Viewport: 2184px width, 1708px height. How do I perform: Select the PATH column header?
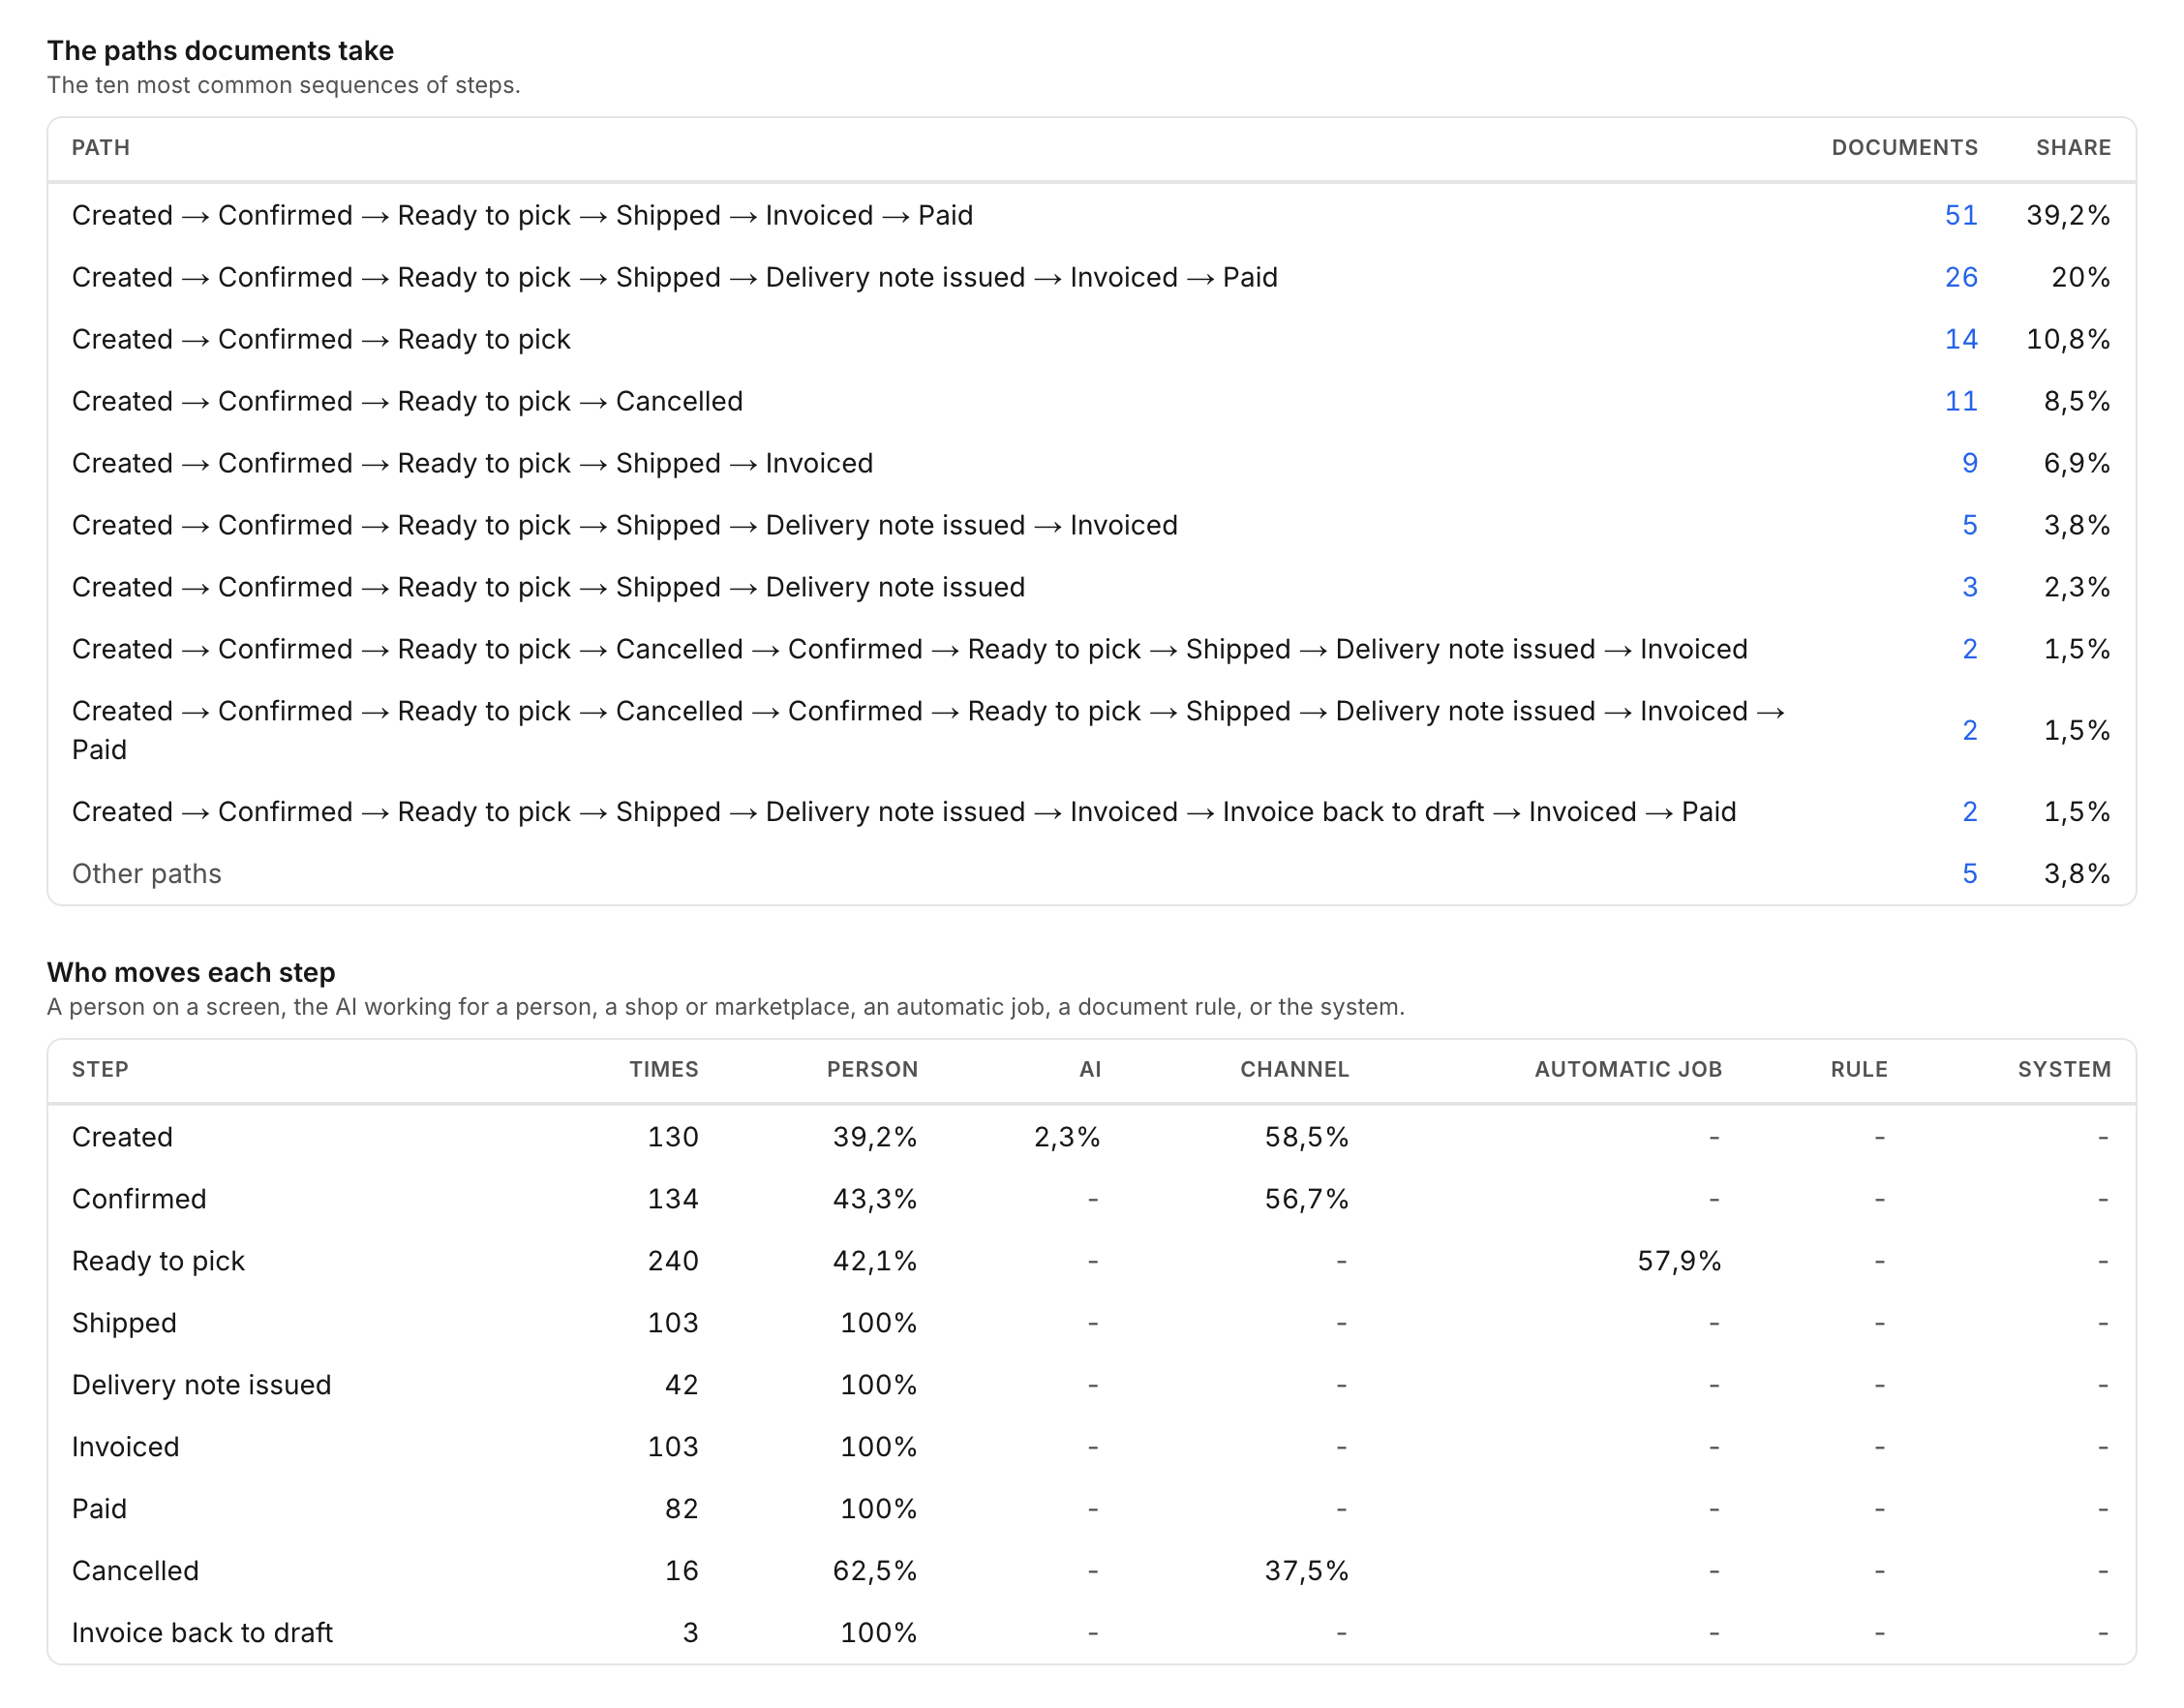pyautogui.click(x=101, y=148)
